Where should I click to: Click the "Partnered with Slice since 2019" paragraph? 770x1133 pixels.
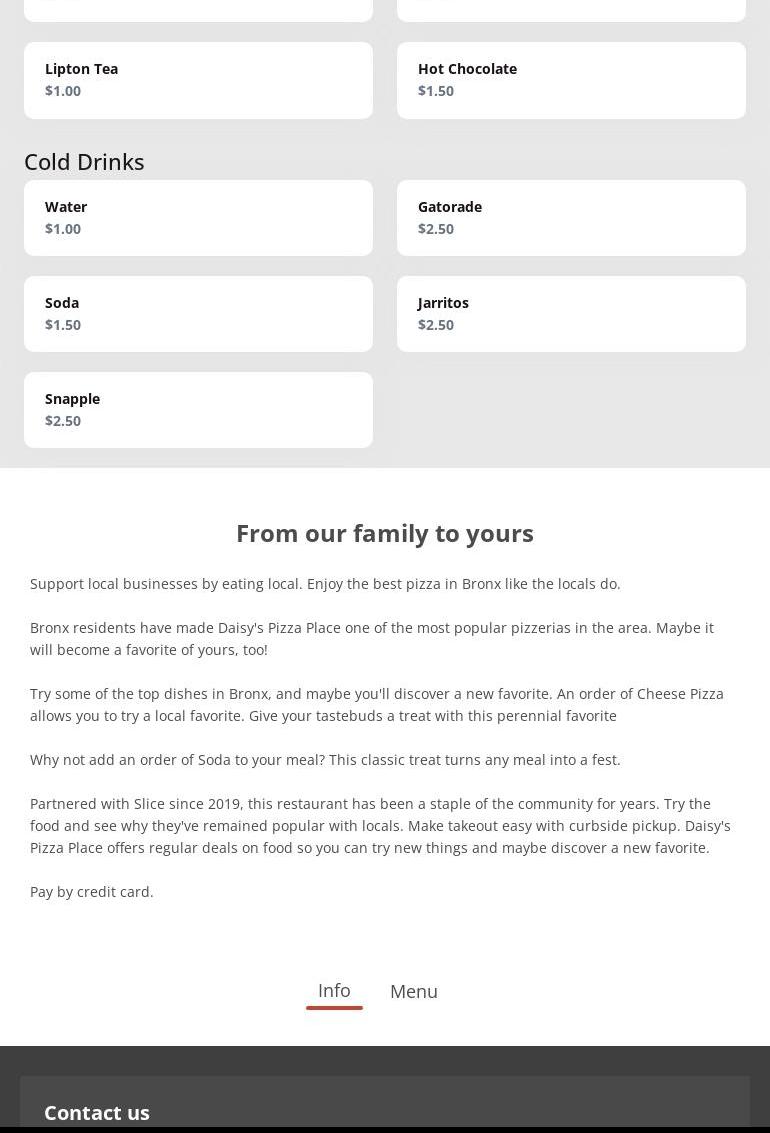click(x=380, y=825)
